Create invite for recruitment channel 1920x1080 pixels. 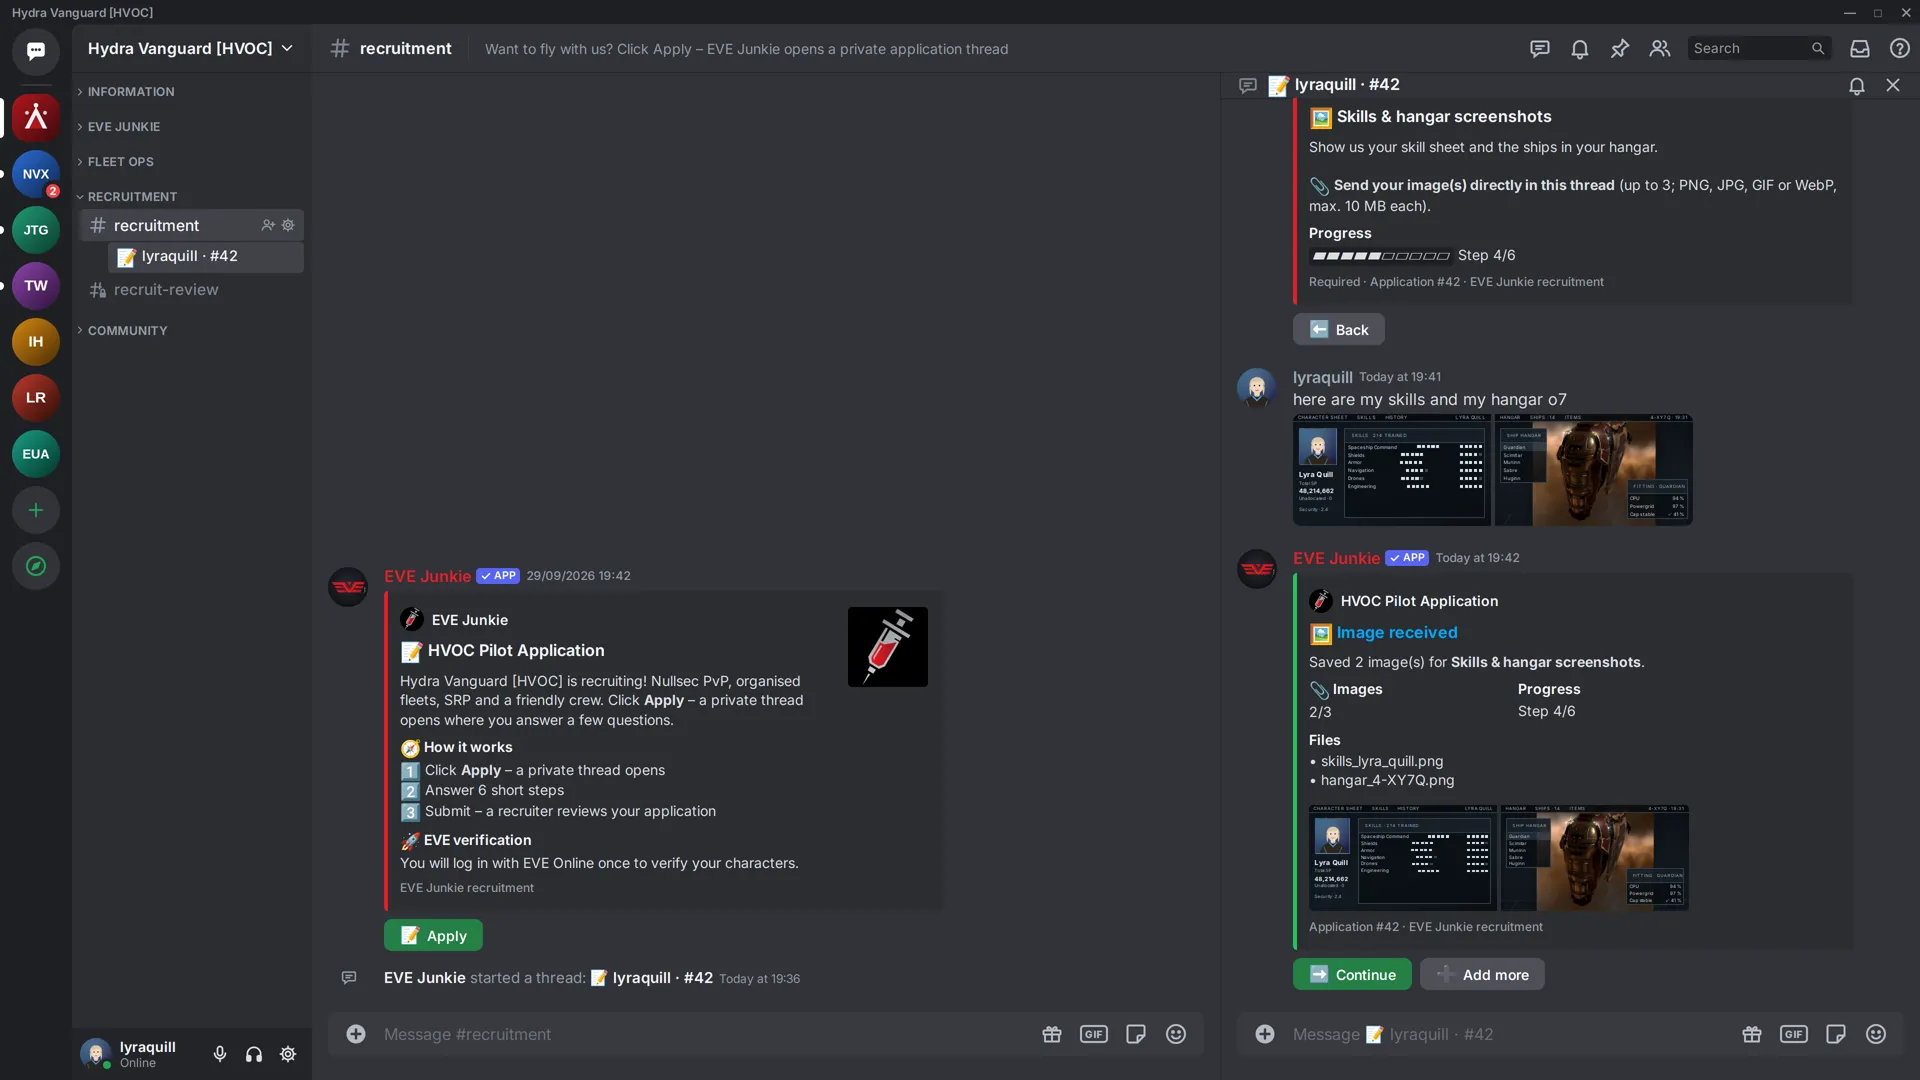(268, 225)
